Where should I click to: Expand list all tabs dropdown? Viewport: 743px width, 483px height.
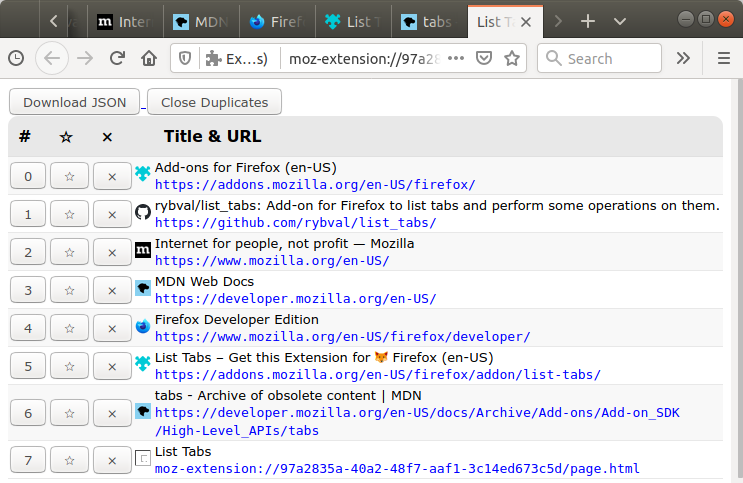click(x=620, y=21)
